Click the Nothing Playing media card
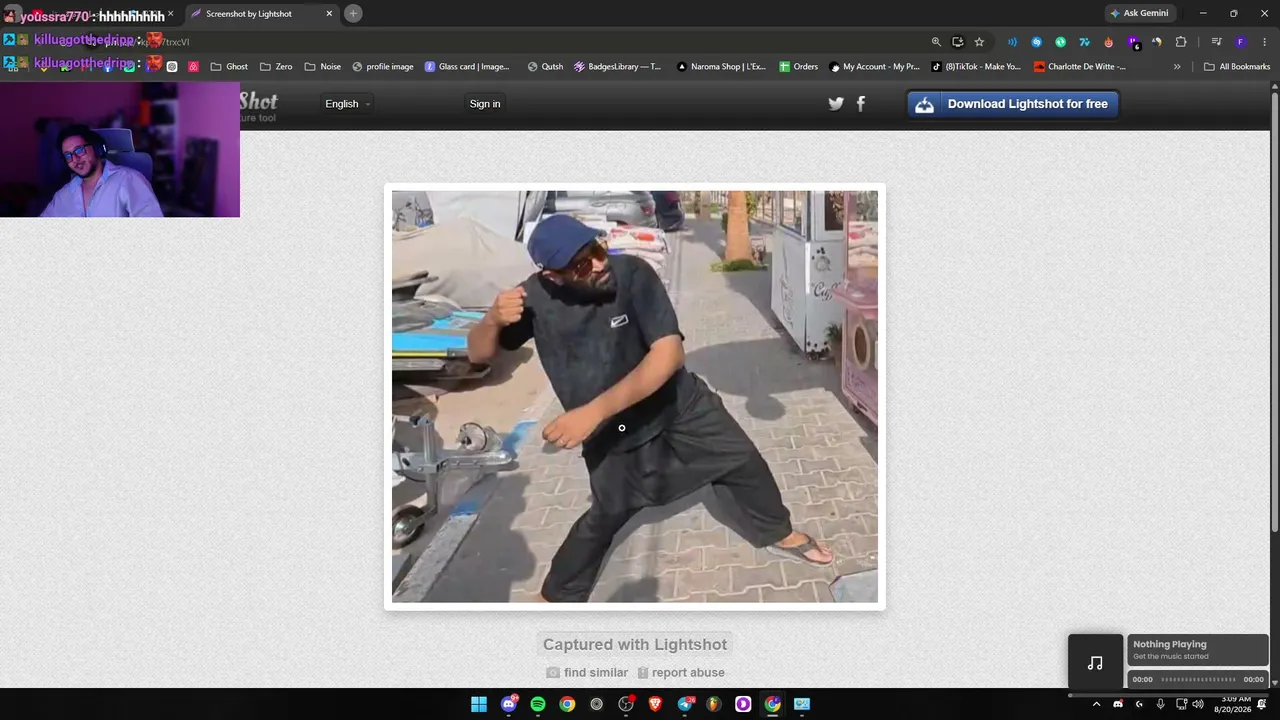This screenshot has width=1280, height=720. [1198, 650]
